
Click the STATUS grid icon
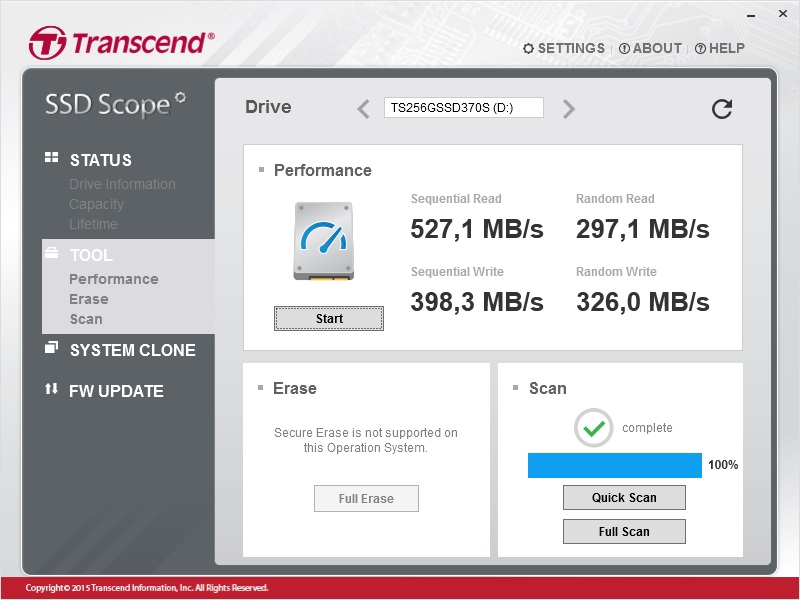point(51,157)
